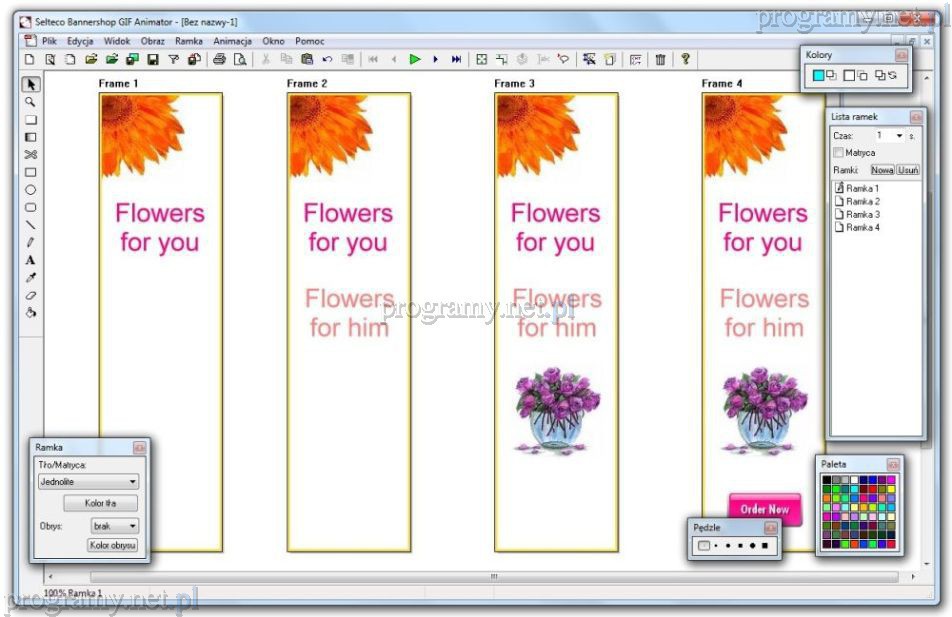This screenshot has width=952, height=617.
Task: Open the Ramka menu in the menu bar
Action: pos(188,42)
